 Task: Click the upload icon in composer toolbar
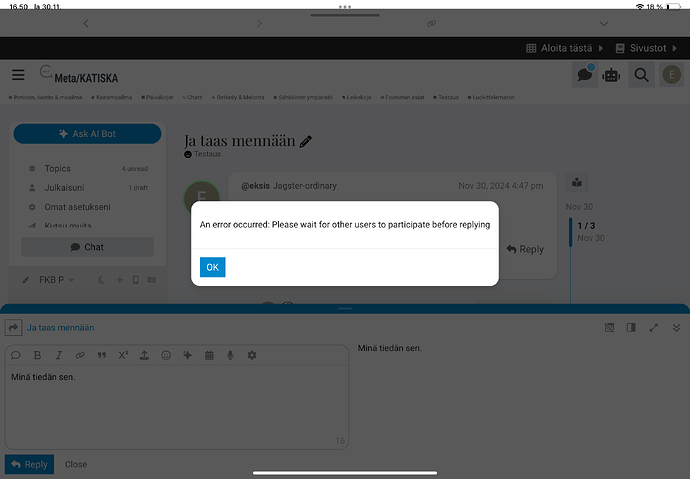click(x=144, y=355)
